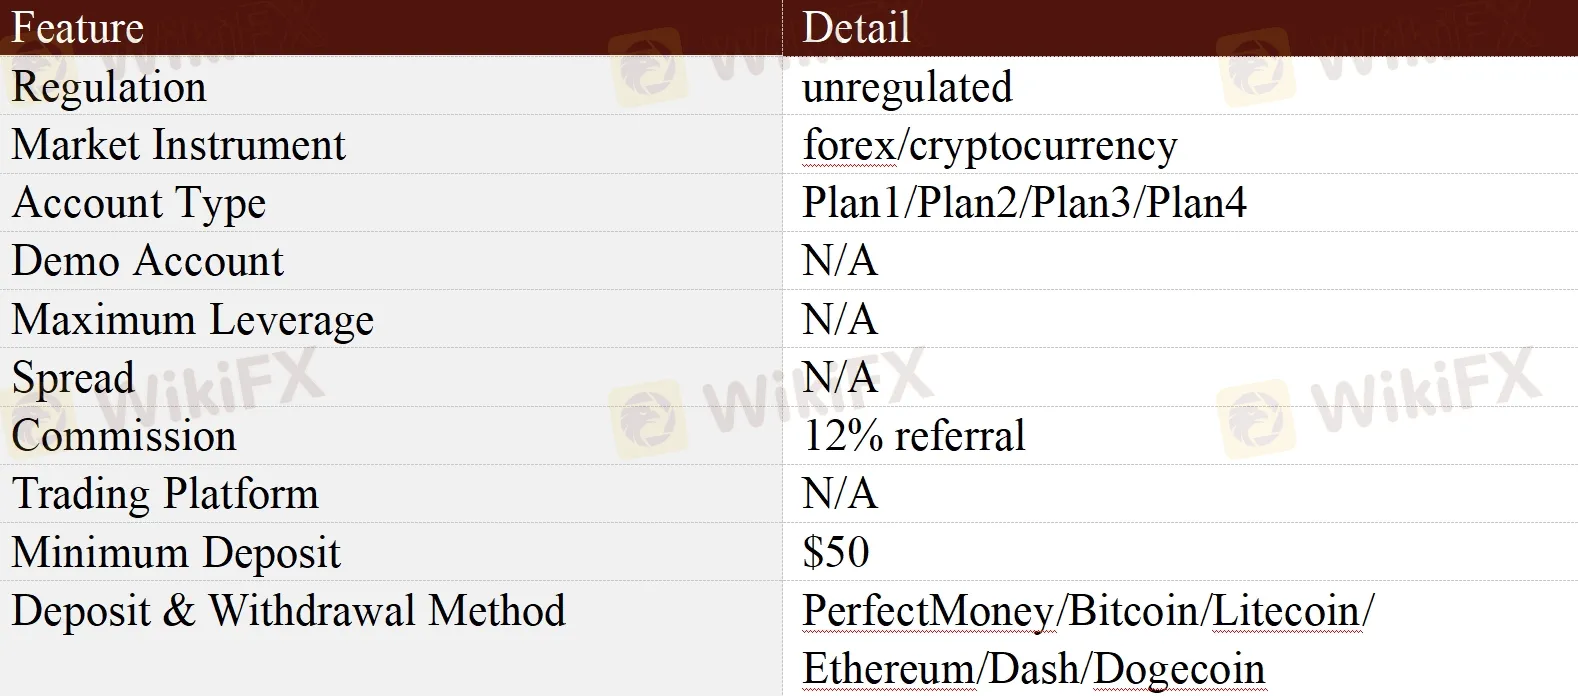1578x696 pixels.
Task: Click the "Detail" column header
Action: (856, 27)
